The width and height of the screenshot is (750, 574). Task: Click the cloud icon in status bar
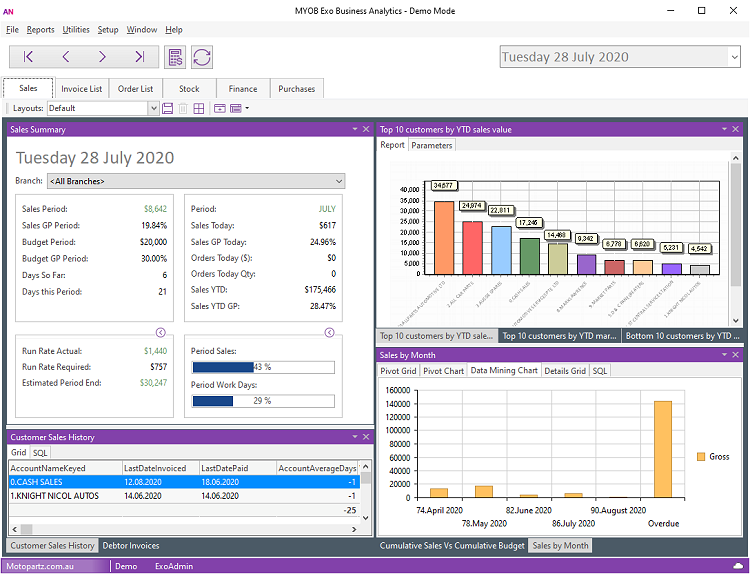tap(738, 566)
